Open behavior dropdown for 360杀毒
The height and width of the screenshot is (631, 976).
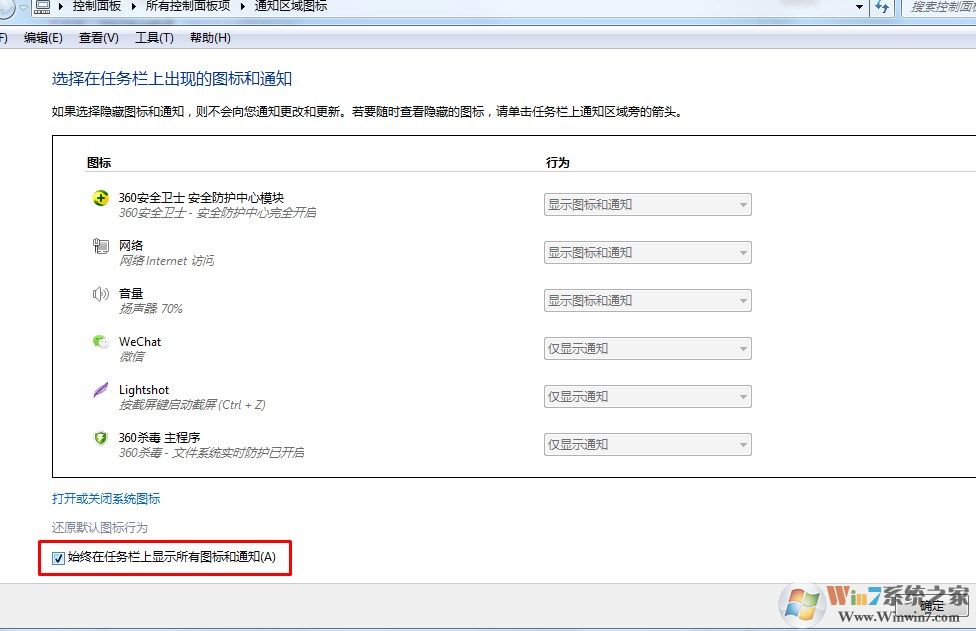coord(647,444)
